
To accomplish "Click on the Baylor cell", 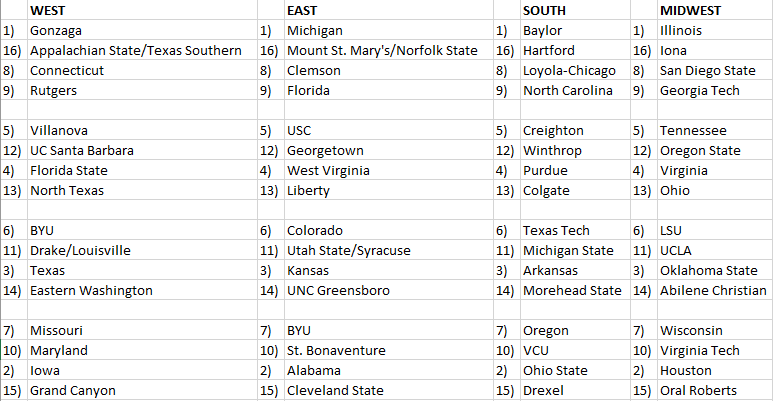I will click(542, 30).
